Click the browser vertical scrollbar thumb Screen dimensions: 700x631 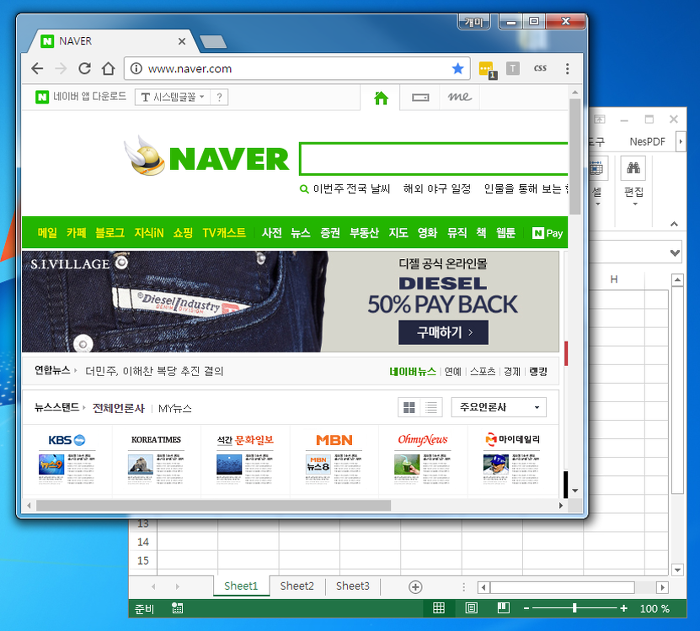tap(575, 156)
